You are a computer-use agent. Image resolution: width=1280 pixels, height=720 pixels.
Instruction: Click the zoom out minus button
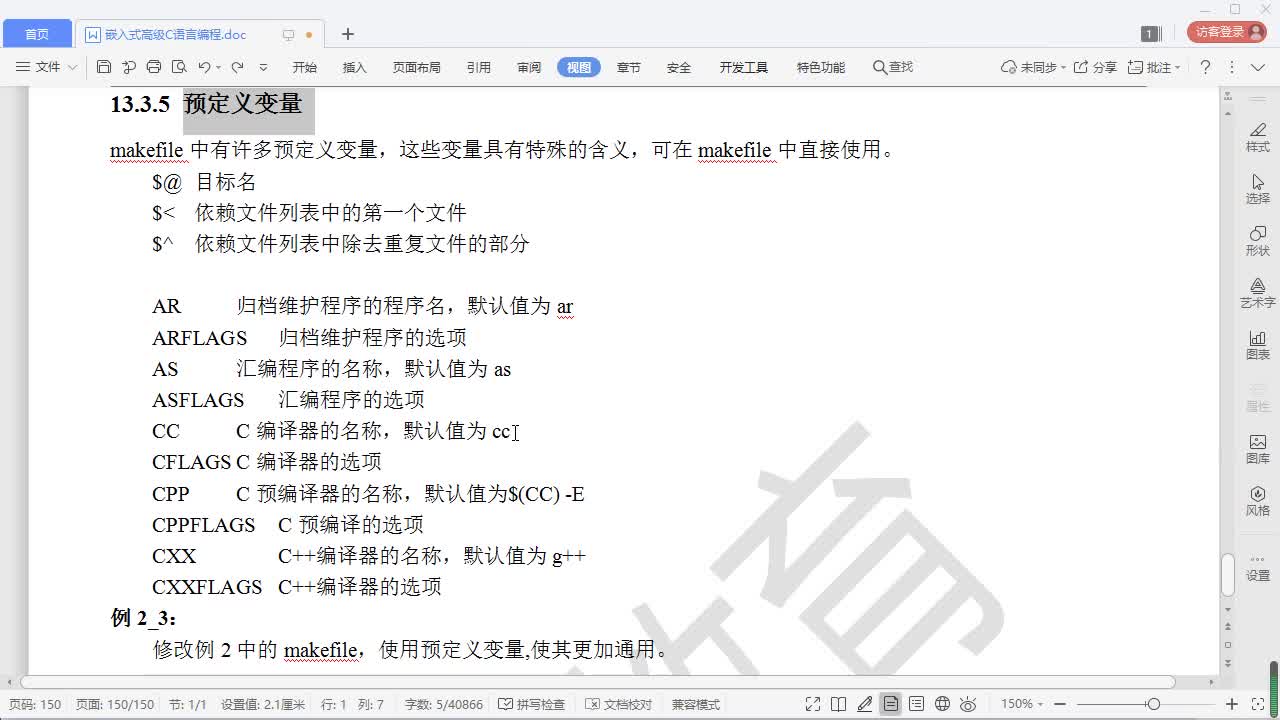(1060, 704)
